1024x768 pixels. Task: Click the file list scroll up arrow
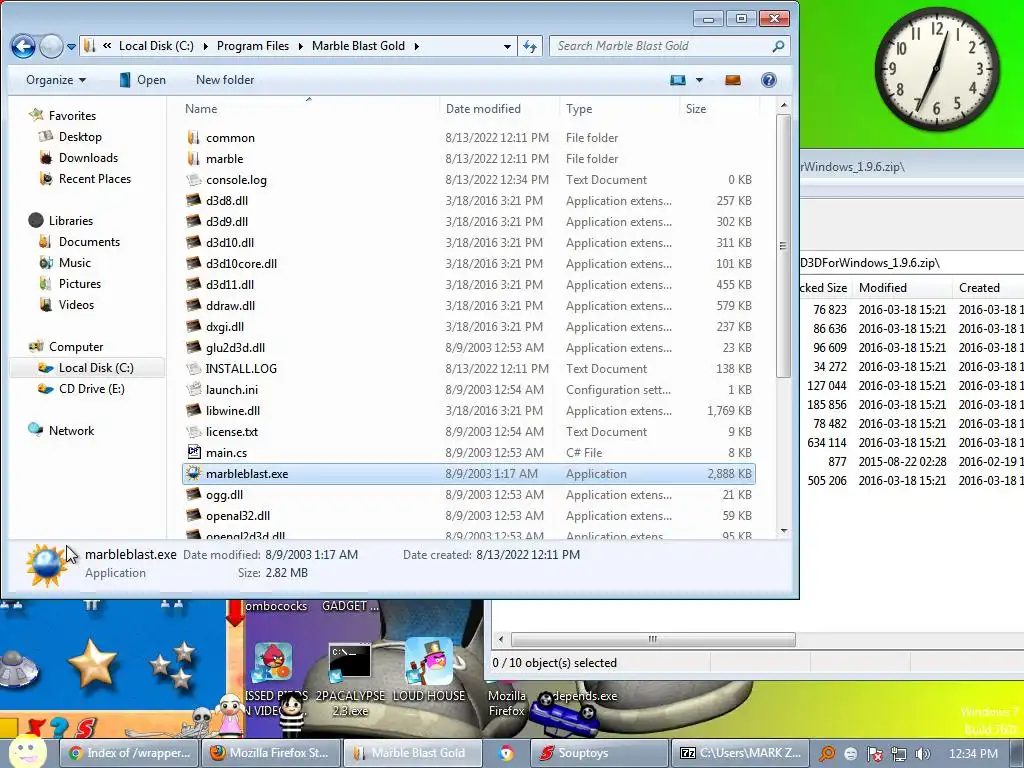pyautogui.click(x=784, y=105)
